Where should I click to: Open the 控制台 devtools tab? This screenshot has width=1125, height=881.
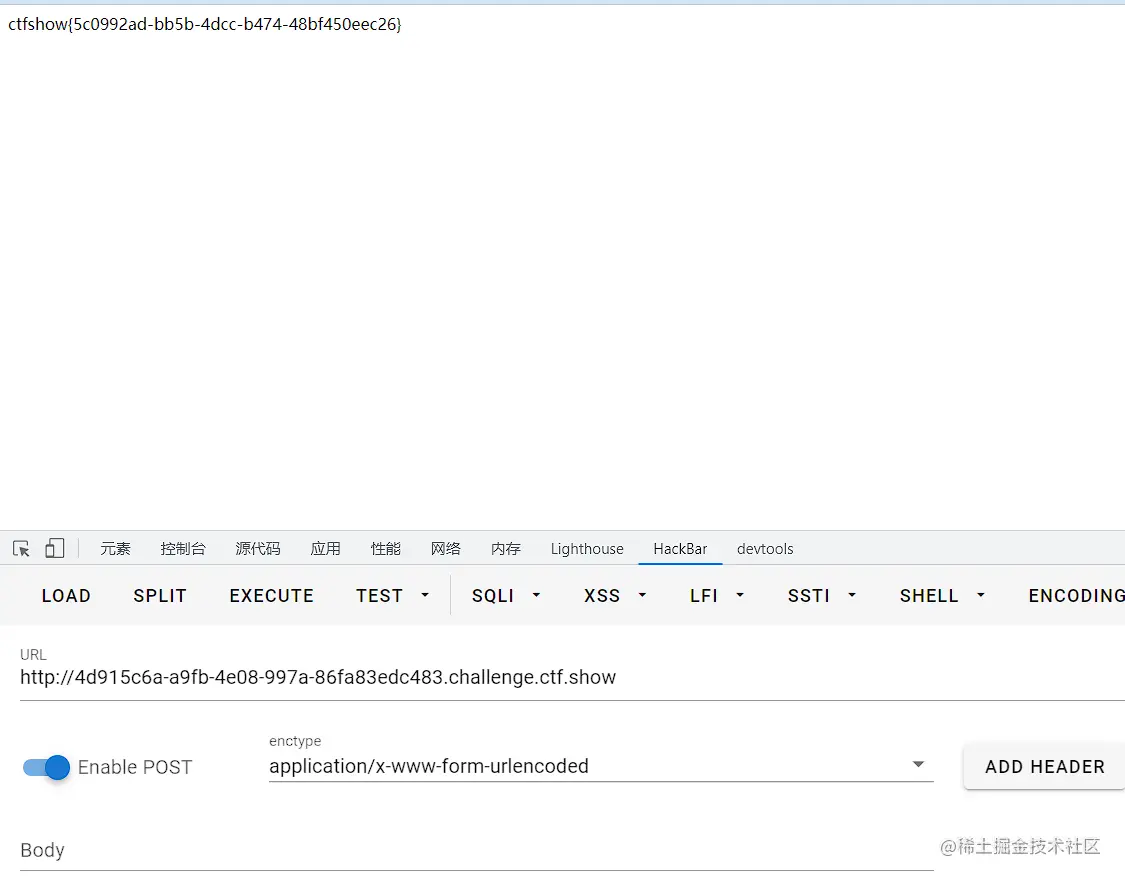[x=183, y=549]
